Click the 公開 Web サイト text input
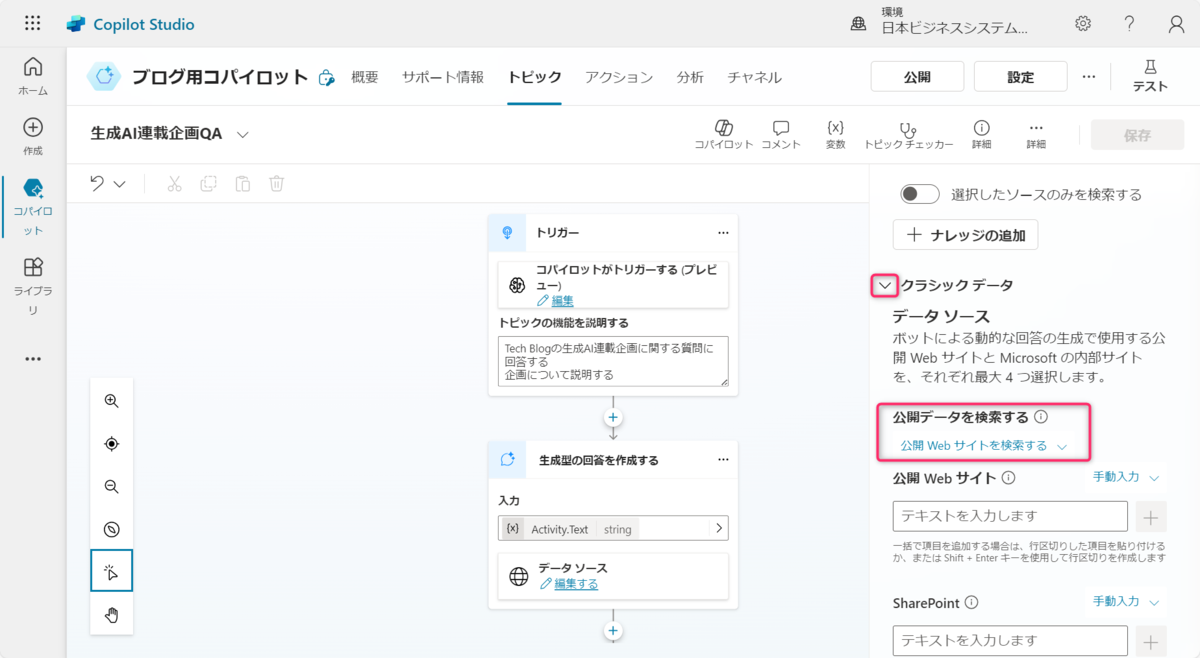This screenshot has height=658, width=1200. coord(1010,516)
